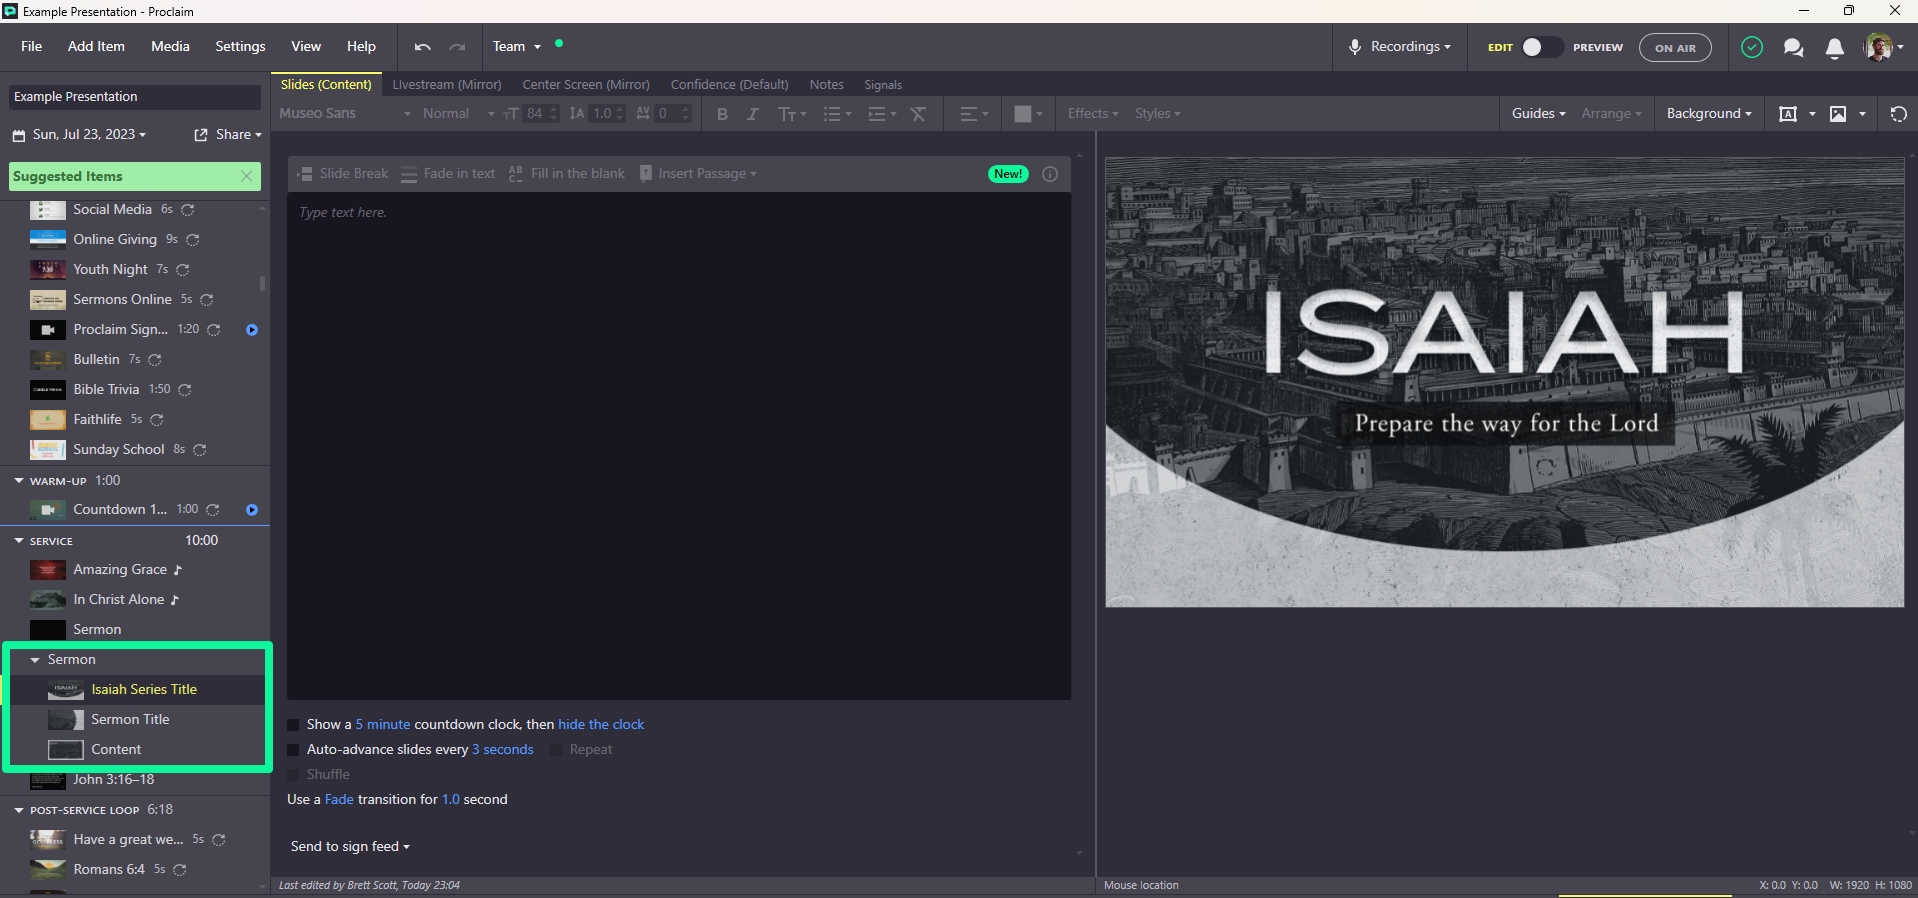This screenshot has height=898, width=1918.
Task: Click the Fade transition link
Action: click(339, 800)
